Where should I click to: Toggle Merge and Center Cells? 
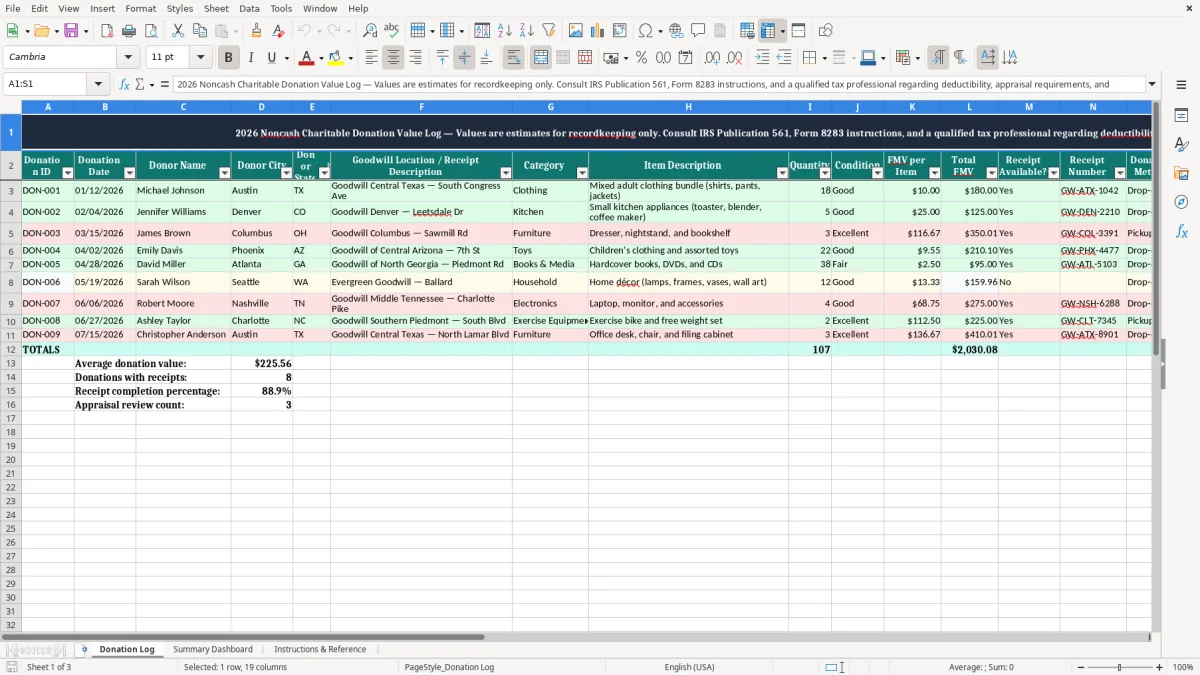tap(541, 58)
